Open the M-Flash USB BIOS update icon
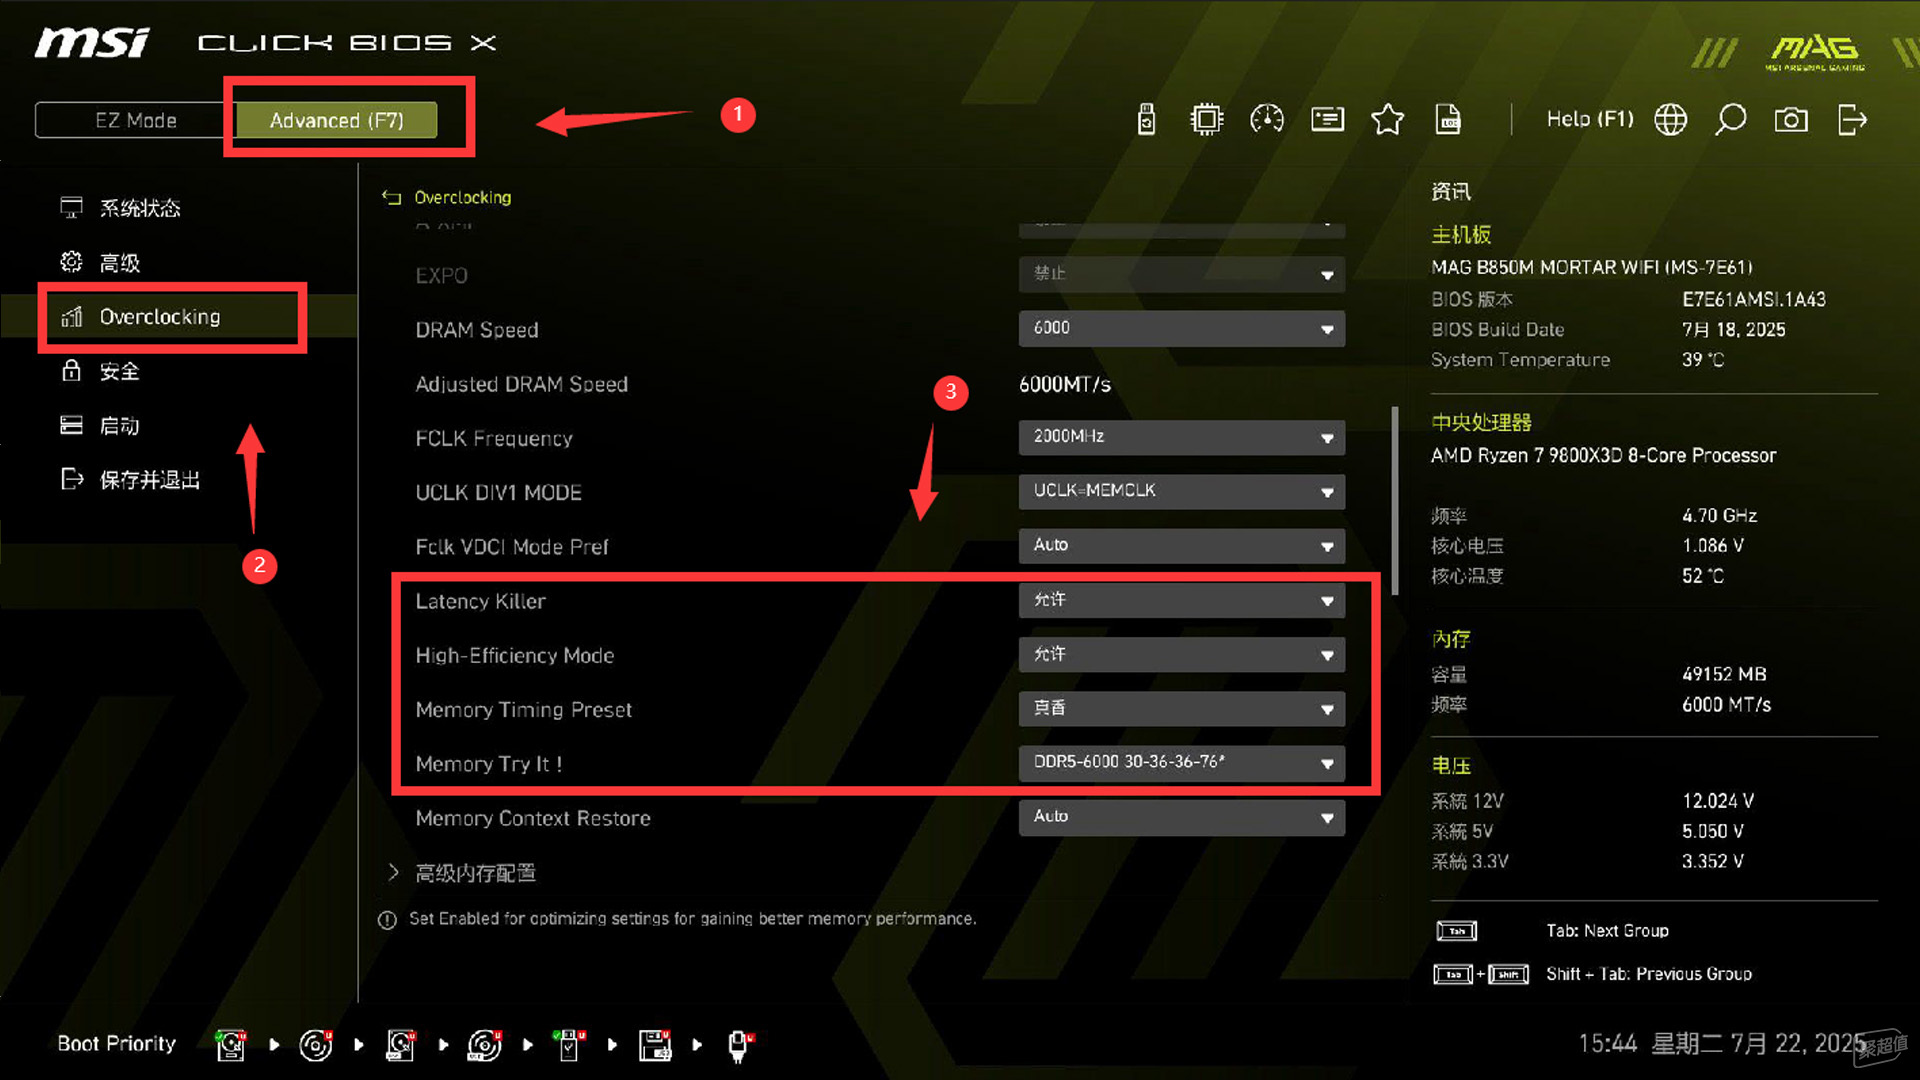The image size is (1920, 1080). point(1147,120)
